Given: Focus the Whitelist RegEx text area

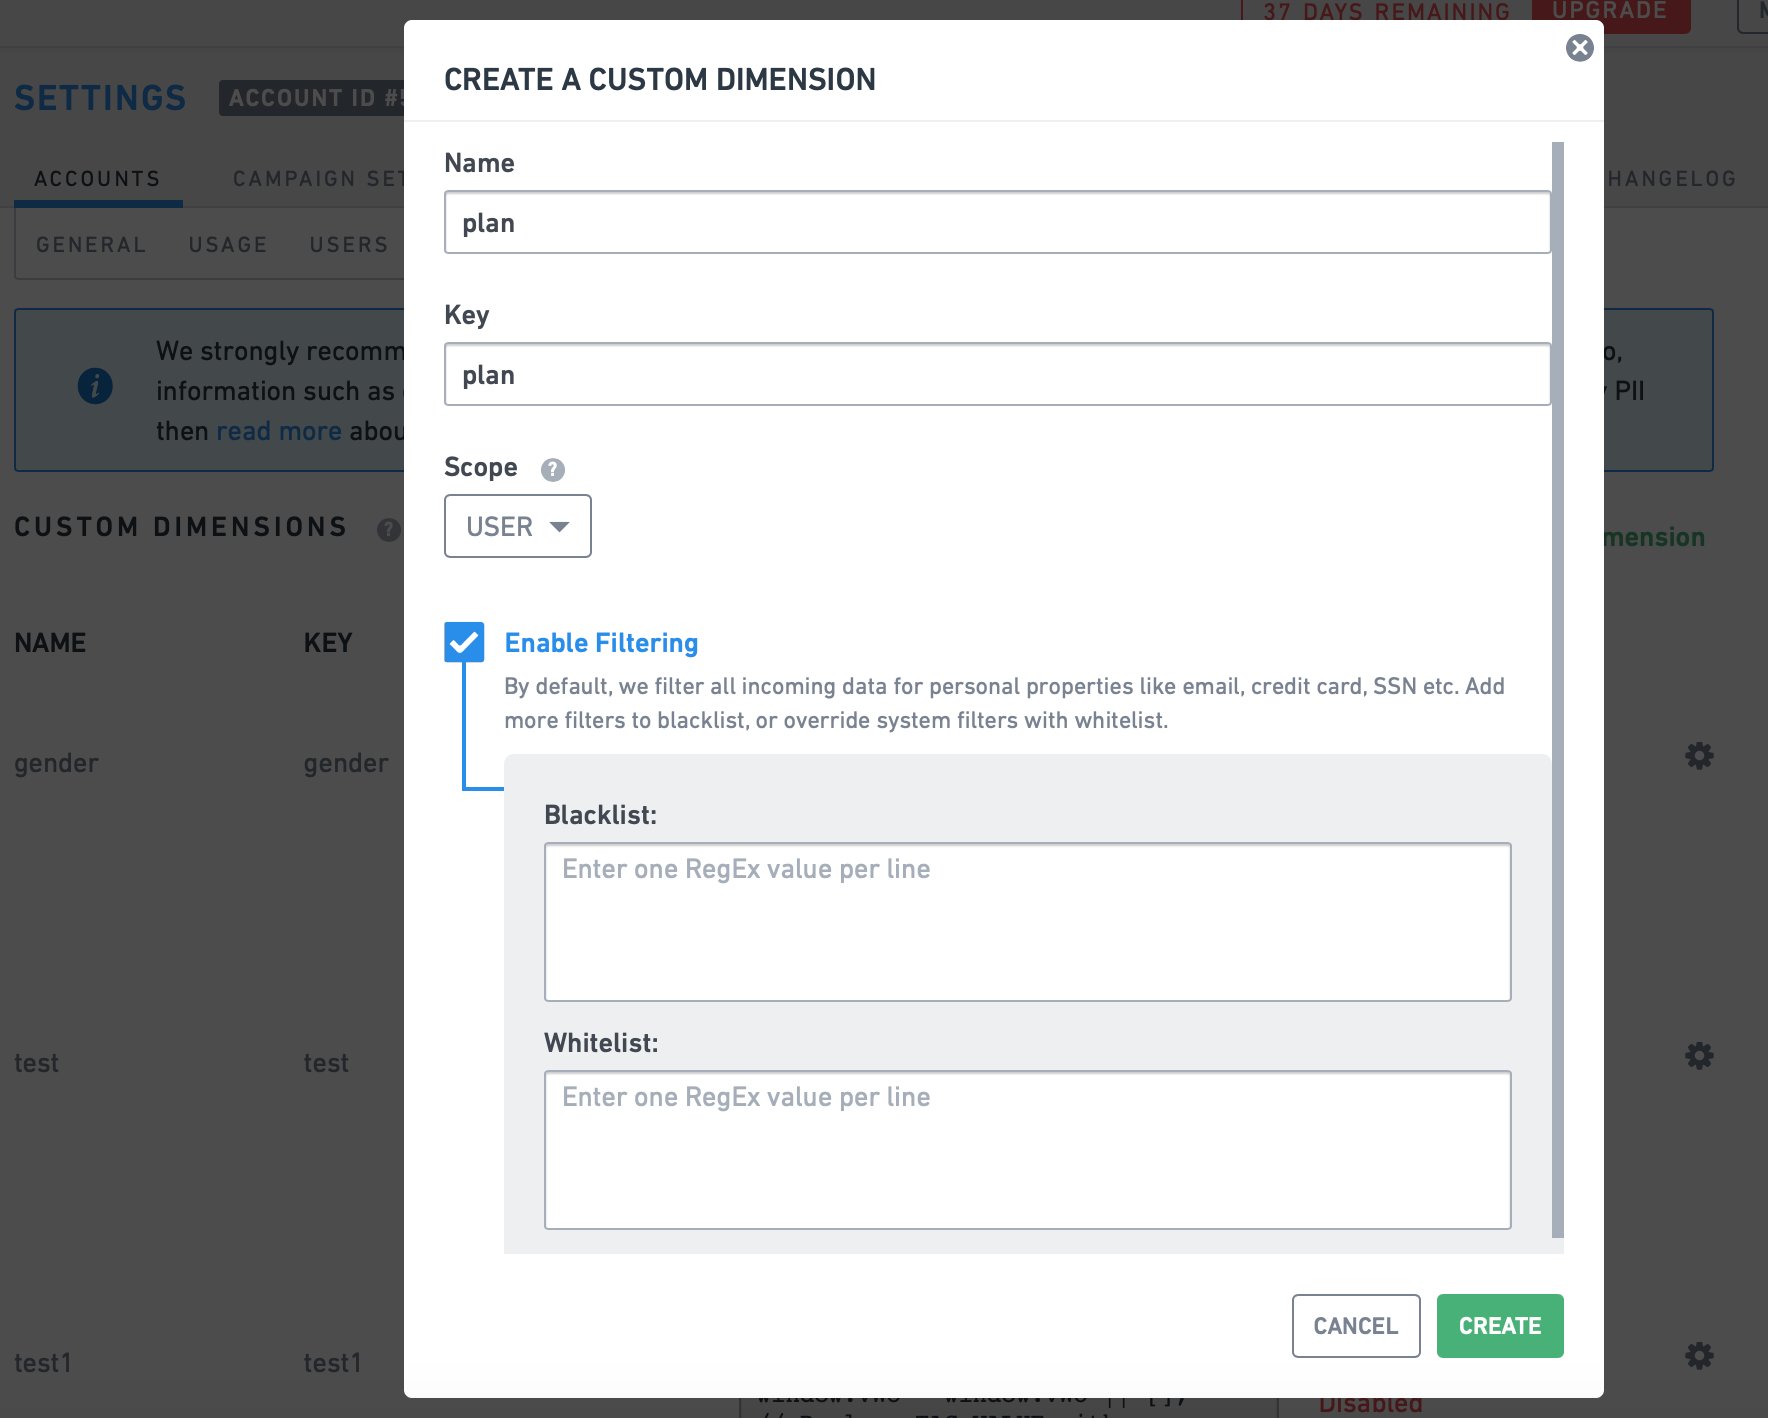Looking at the screenshot, I should coord(1028,1150).
